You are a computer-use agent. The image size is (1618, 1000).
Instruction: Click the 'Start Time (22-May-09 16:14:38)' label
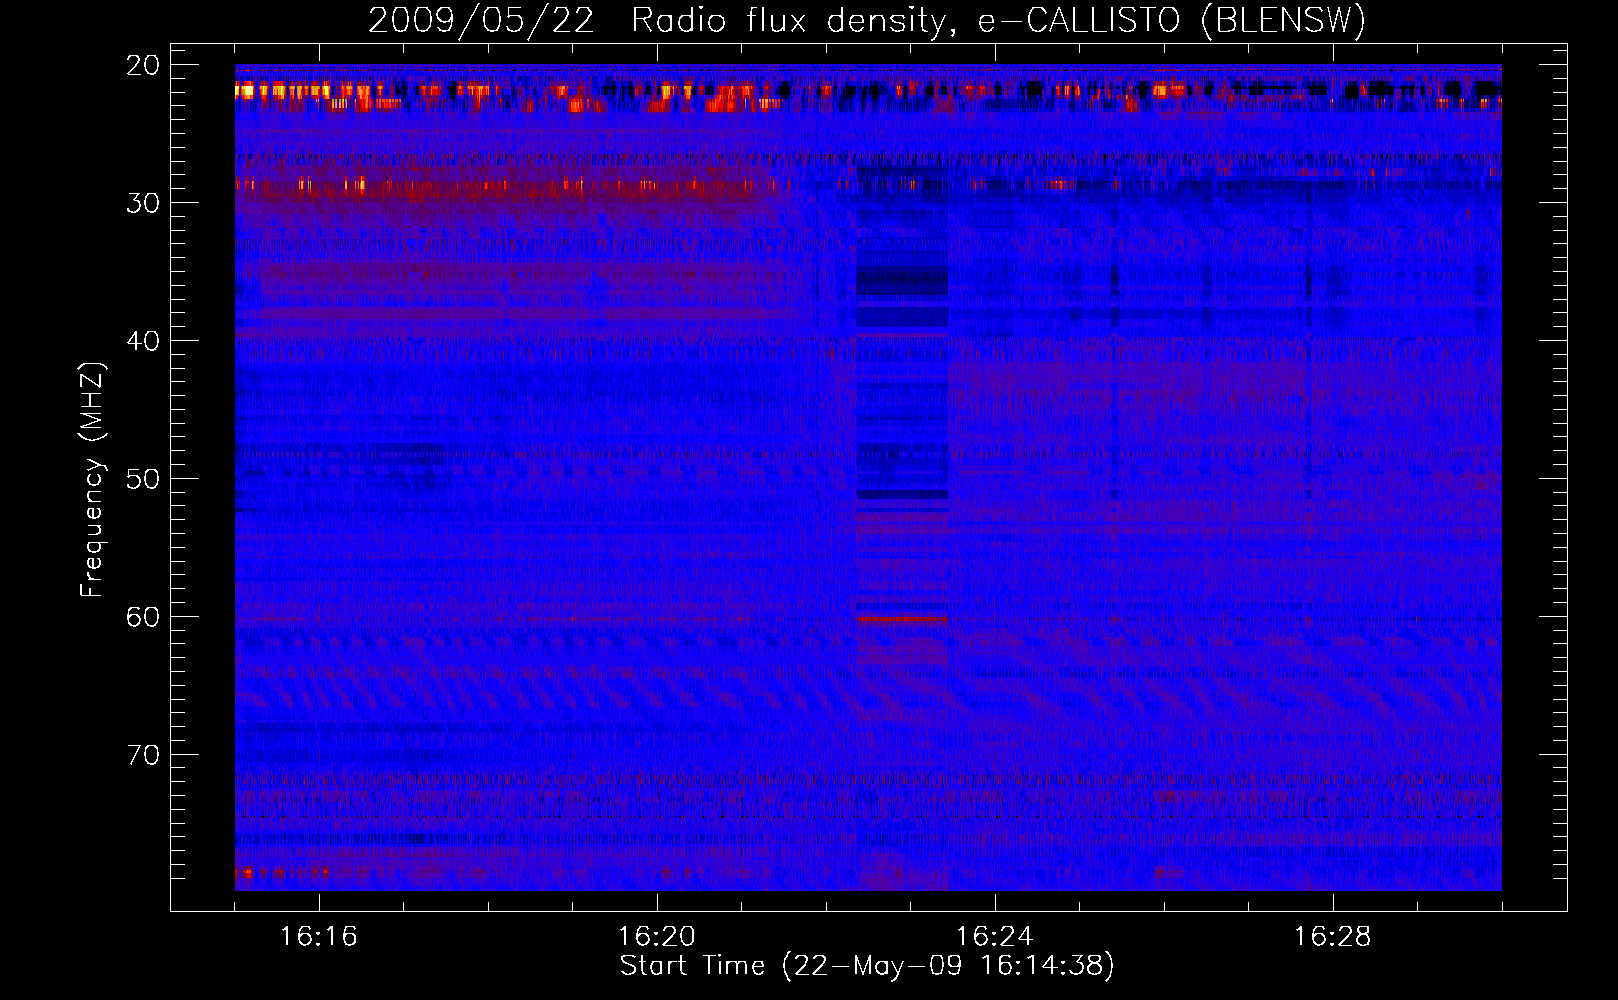(867, 966)
